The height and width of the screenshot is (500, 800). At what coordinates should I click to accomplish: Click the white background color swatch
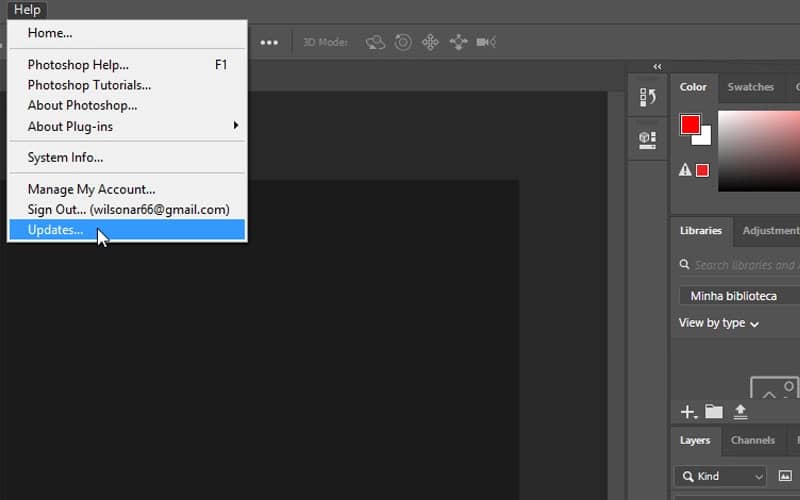tap(705, 137)
